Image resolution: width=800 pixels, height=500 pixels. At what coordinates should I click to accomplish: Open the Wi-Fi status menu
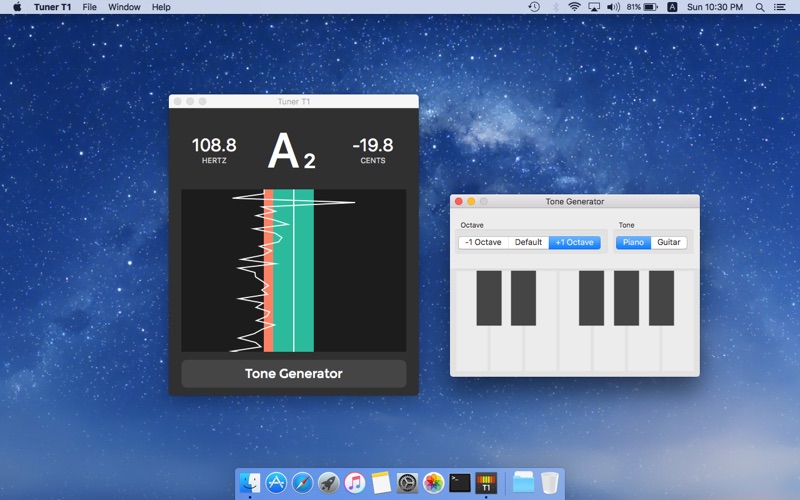tap(574, 7)
